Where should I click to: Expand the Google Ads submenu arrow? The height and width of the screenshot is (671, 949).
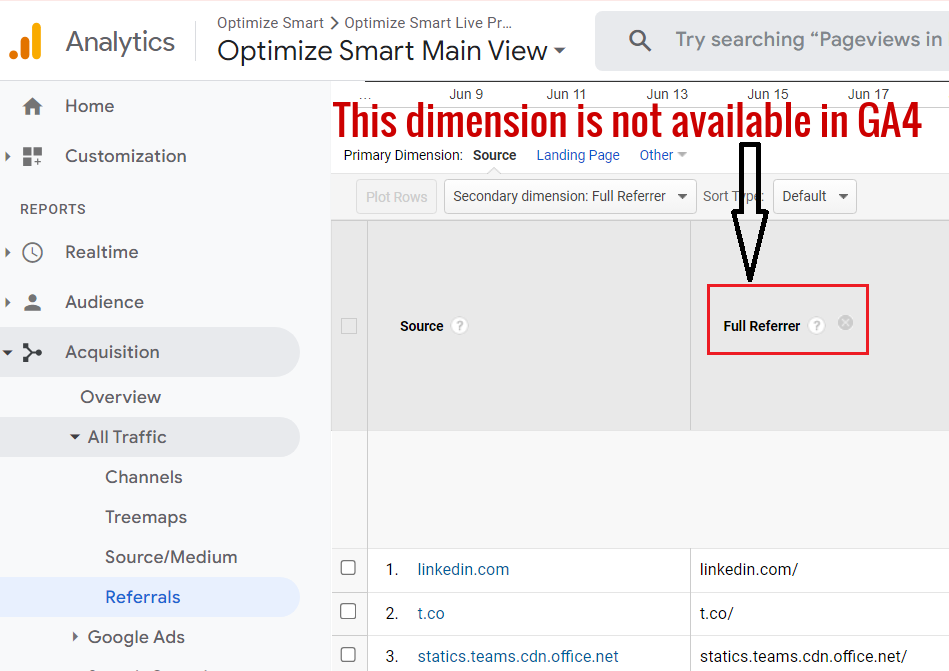[75, 637]
